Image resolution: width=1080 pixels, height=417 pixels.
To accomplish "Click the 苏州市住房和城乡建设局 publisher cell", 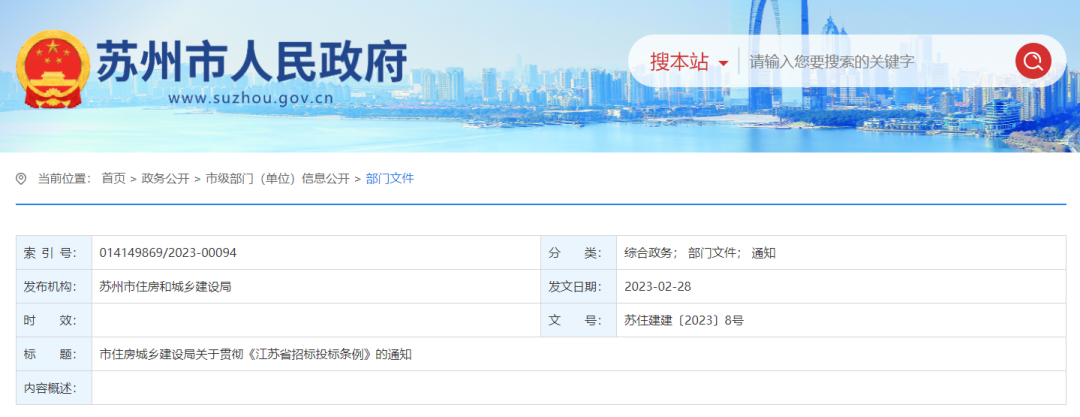I will pyautogui.click(x=166, y=287).
